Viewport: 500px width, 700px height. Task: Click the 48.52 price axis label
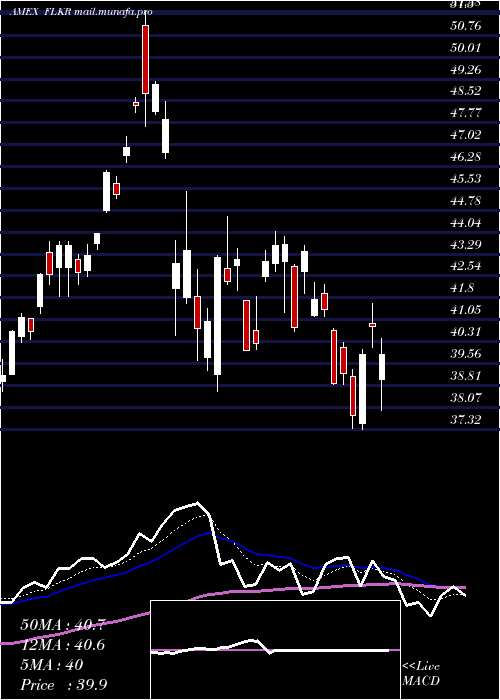(466, 91)
